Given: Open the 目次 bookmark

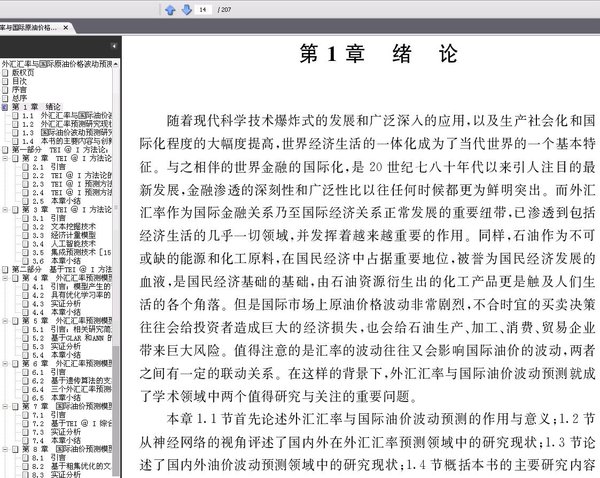Looking at the screenshot, I should point(19,81).
